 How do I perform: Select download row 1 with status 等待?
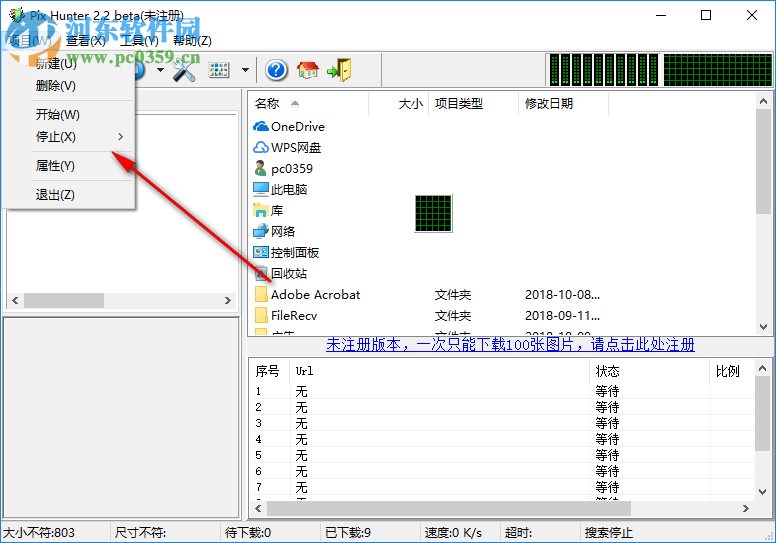(502, 391)
